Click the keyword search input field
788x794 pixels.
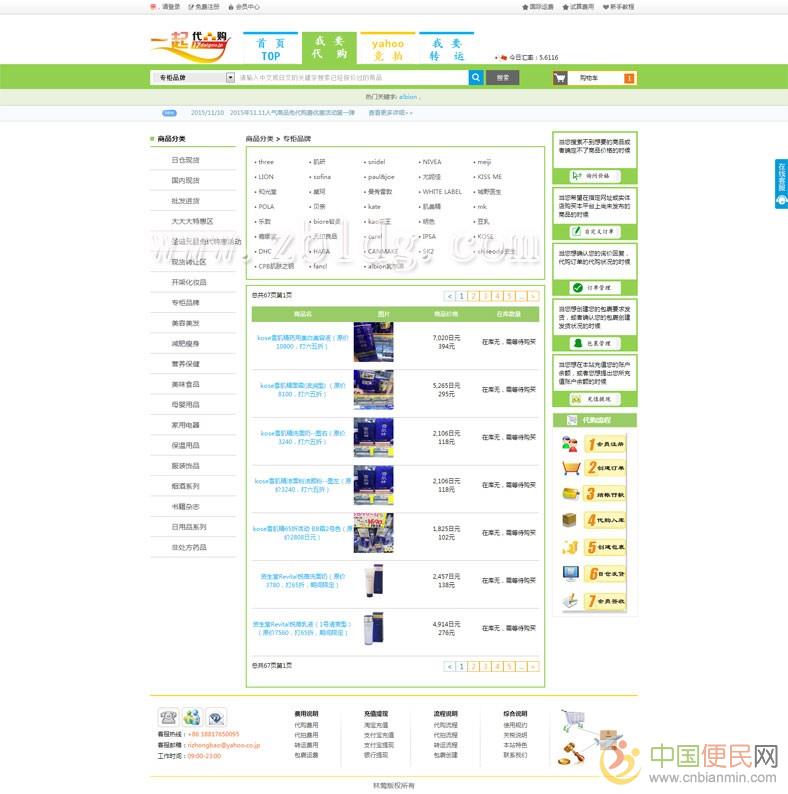pyautogui.click(x=350, y=77)
